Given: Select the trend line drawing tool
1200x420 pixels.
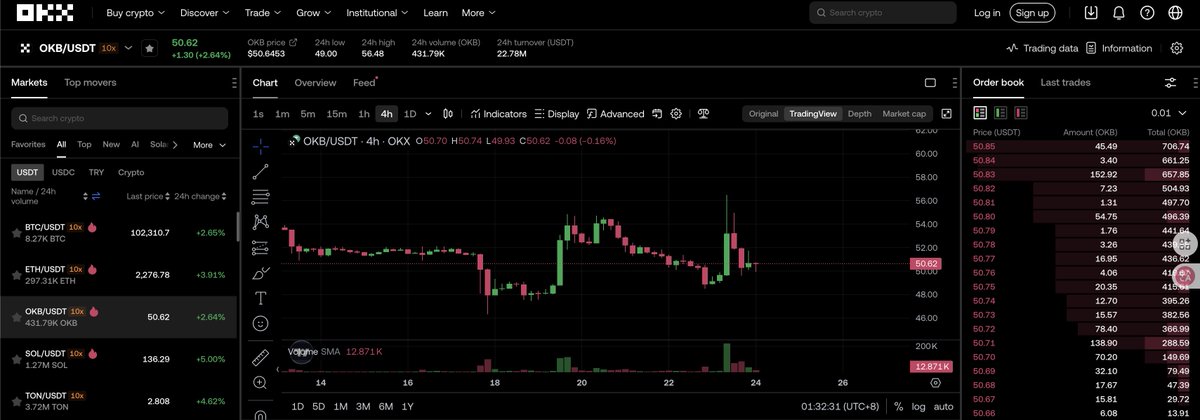Looking at the screenshot, I should (261, 171).
